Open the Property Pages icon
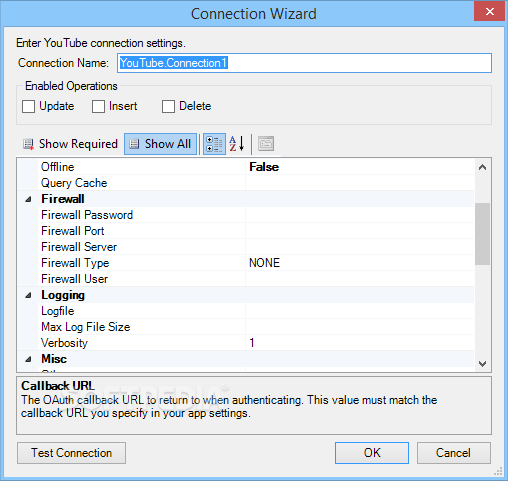Viewport: 508px width, 481px height. (x=266, y=144)
